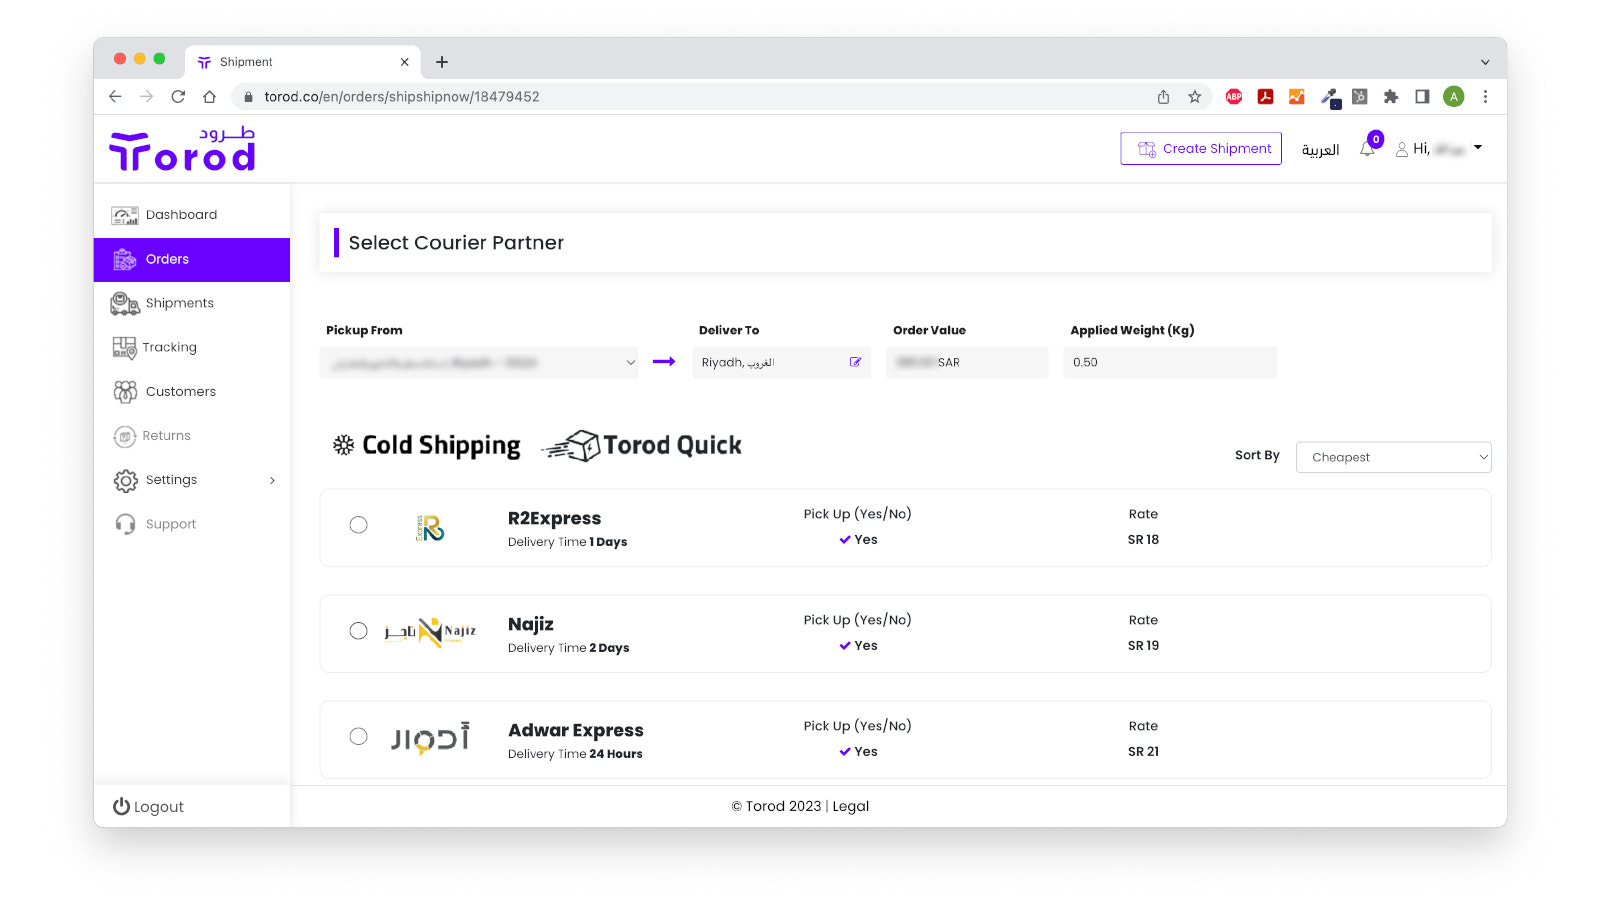Open the Sort By Cheapest dropdown

click(1393, 457)
